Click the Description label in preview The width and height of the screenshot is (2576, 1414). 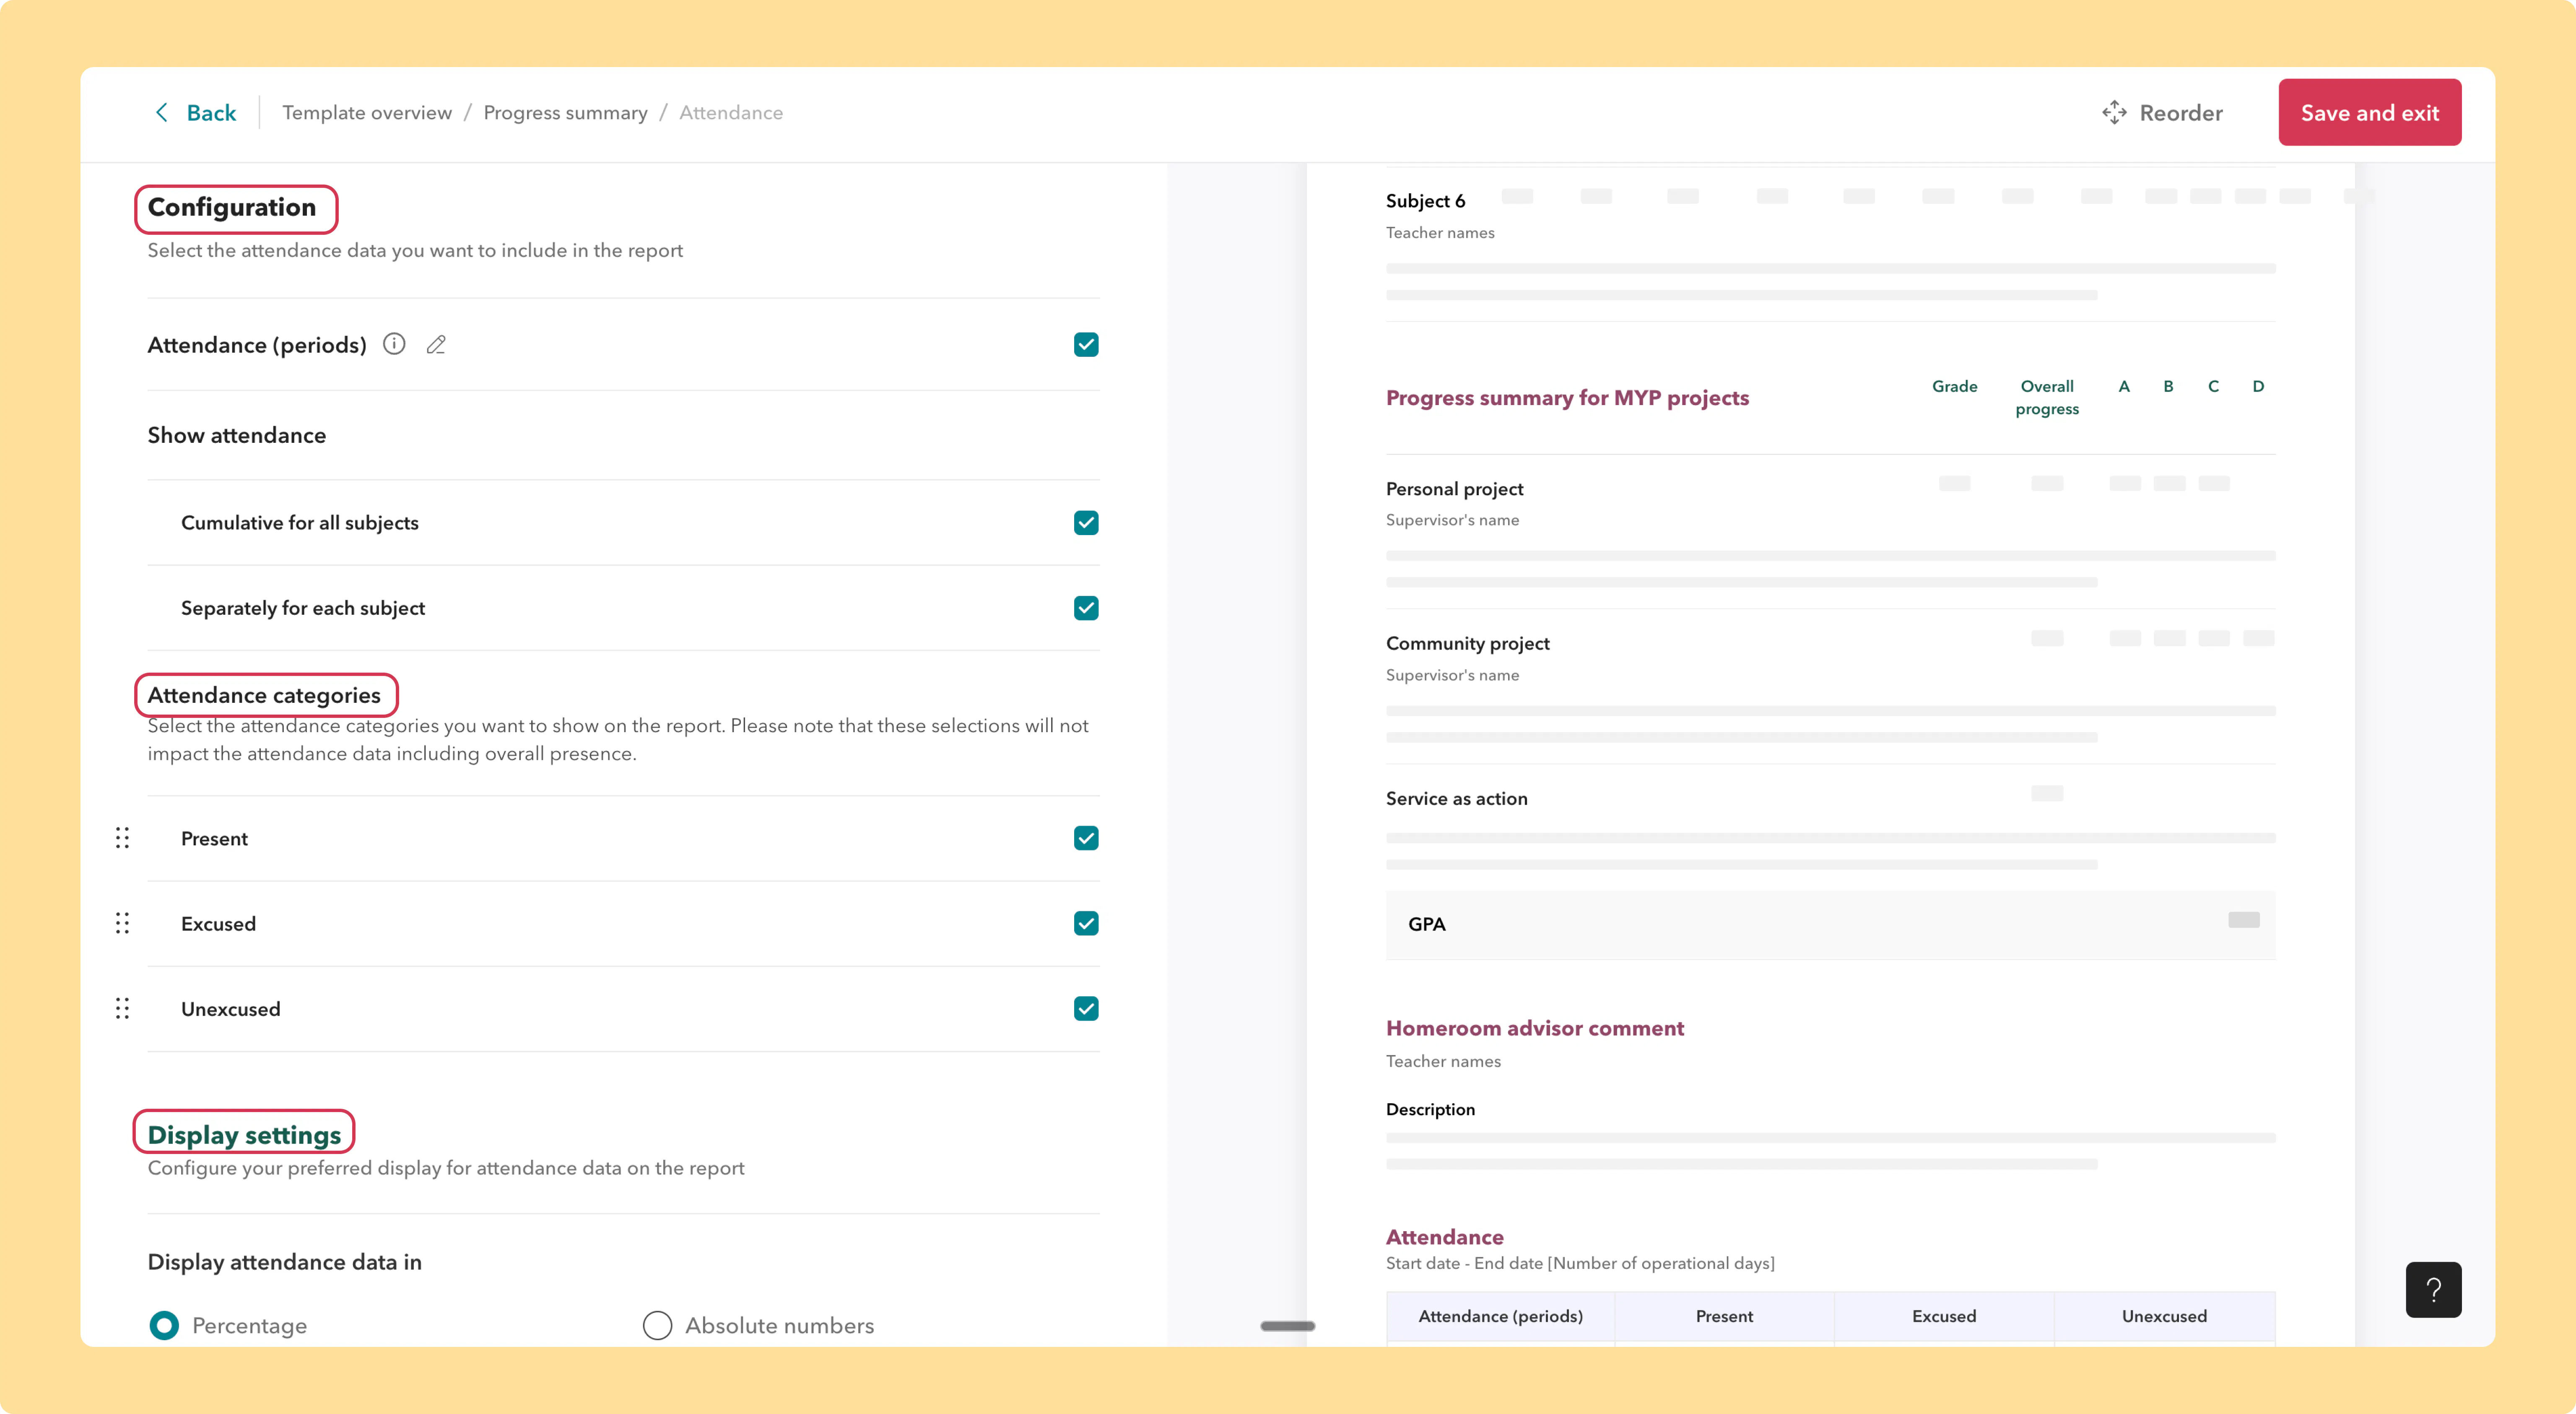point(1430,1109)
